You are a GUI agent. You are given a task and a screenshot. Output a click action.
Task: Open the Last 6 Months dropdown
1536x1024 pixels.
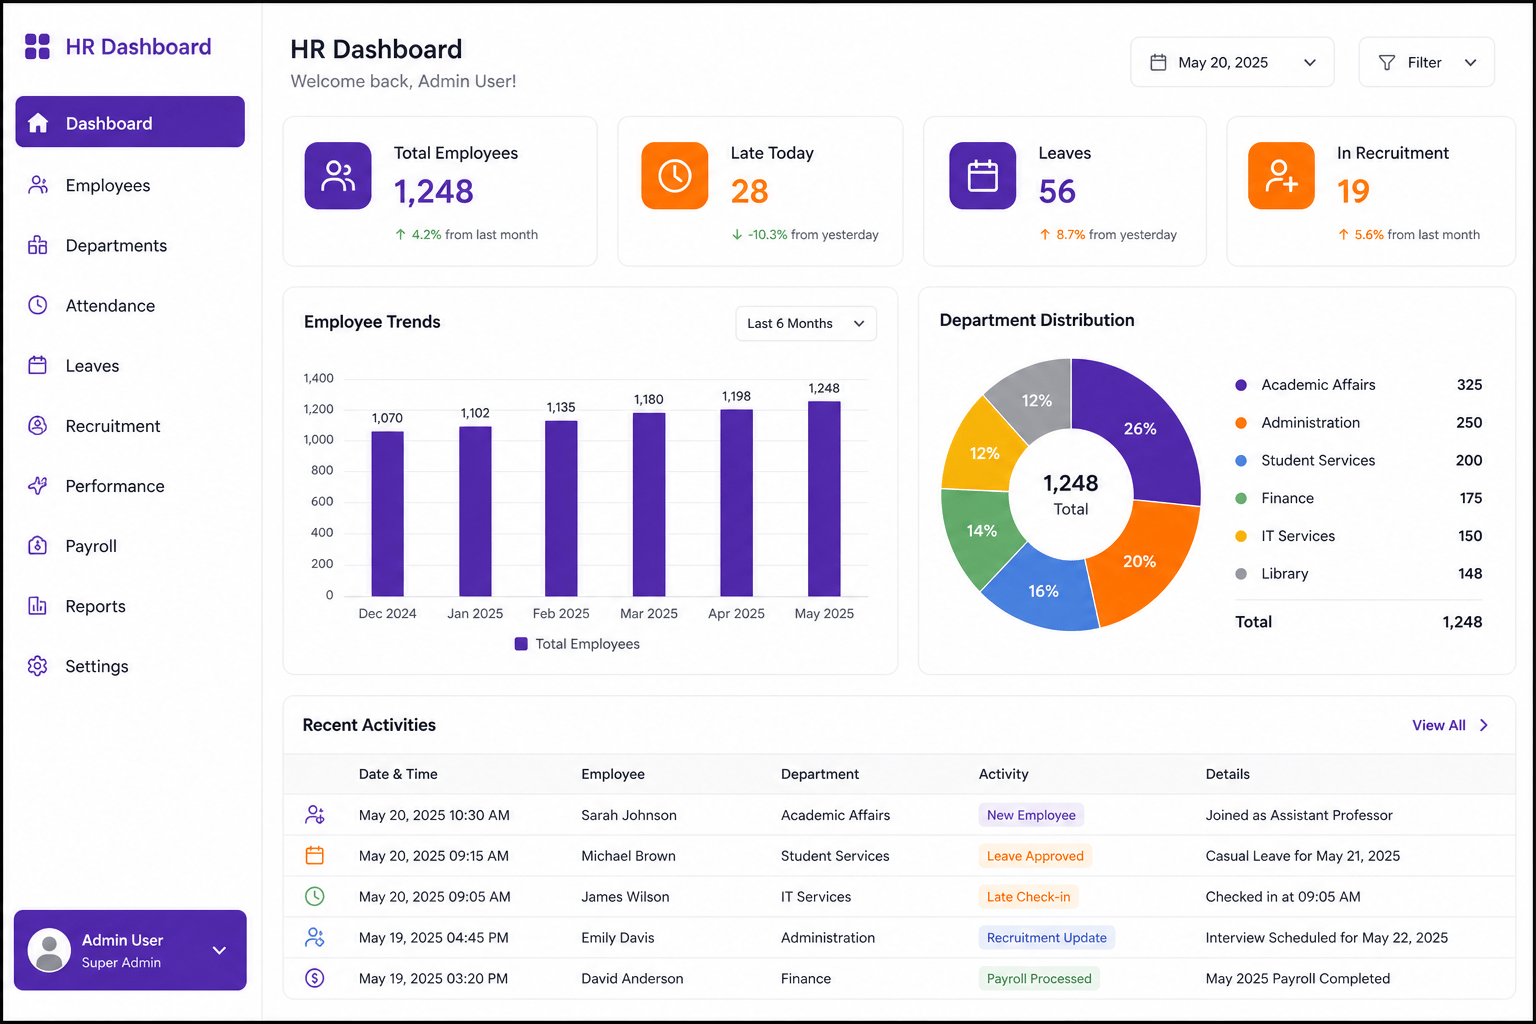click(x=806, y=323)
